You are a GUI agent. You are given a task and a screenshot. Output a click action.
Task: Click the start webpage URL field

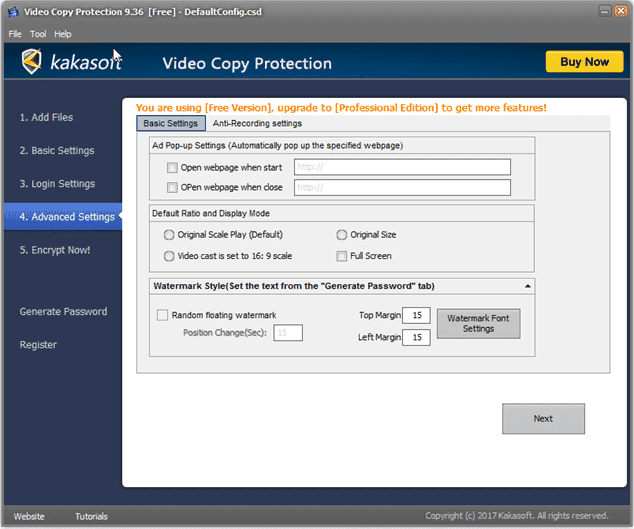click(402, 167)
